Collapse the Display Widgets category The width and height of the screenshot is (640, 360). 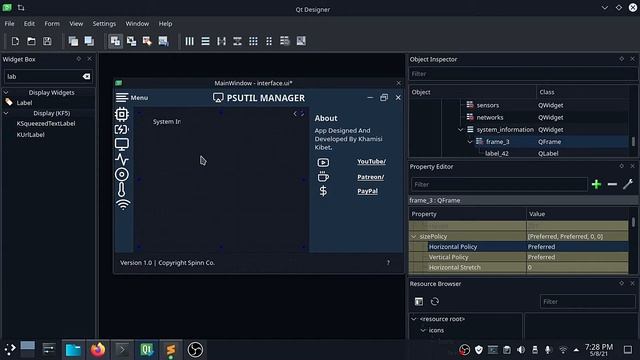pyautogui.click(x=6, y=93)
